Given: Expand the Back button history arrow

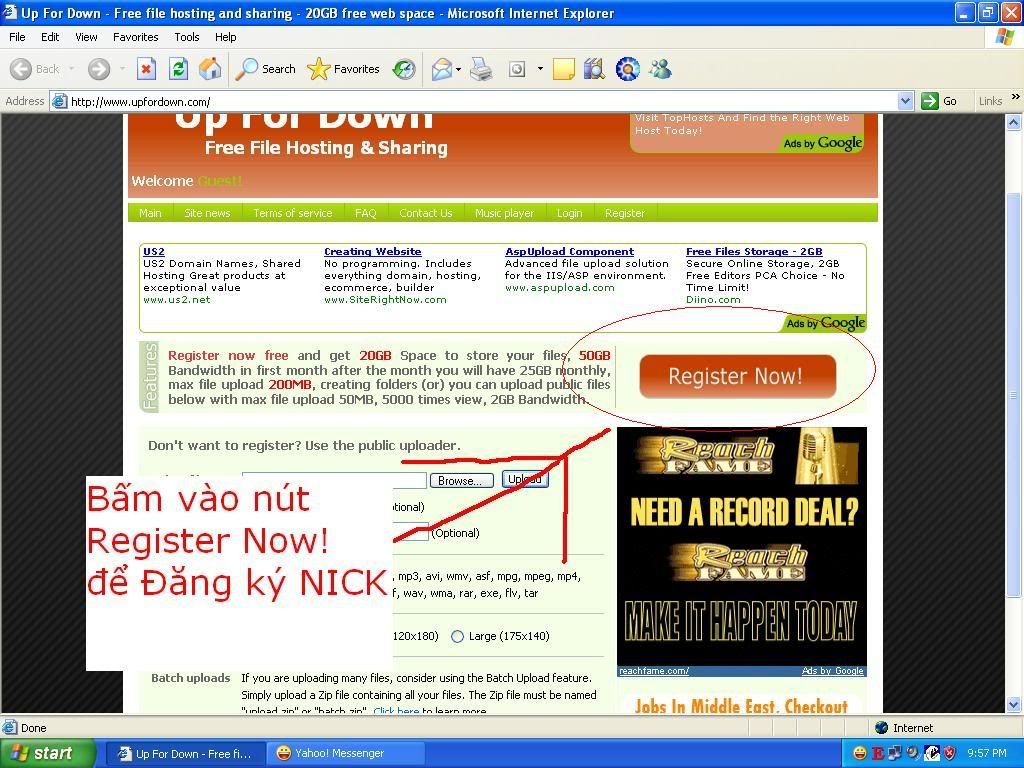Looking at the screenshot, I should click(x=72, y=70).
